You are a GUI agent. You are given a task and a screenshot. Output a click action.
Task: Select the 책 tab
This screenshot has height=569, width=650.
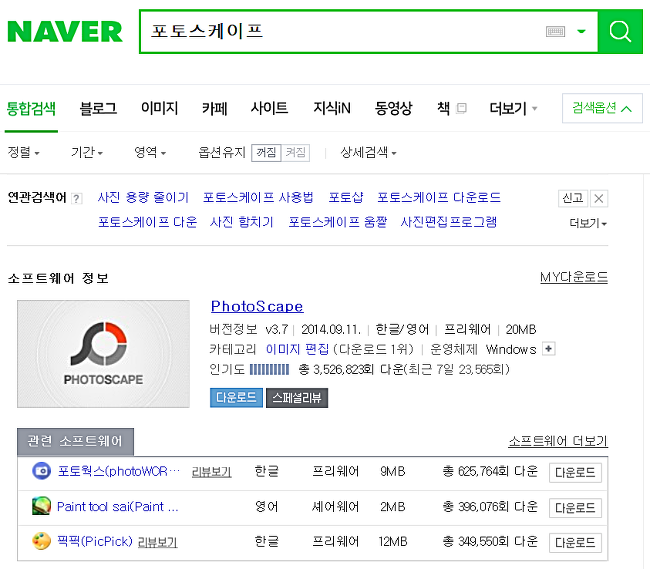[x=444, y=109]
